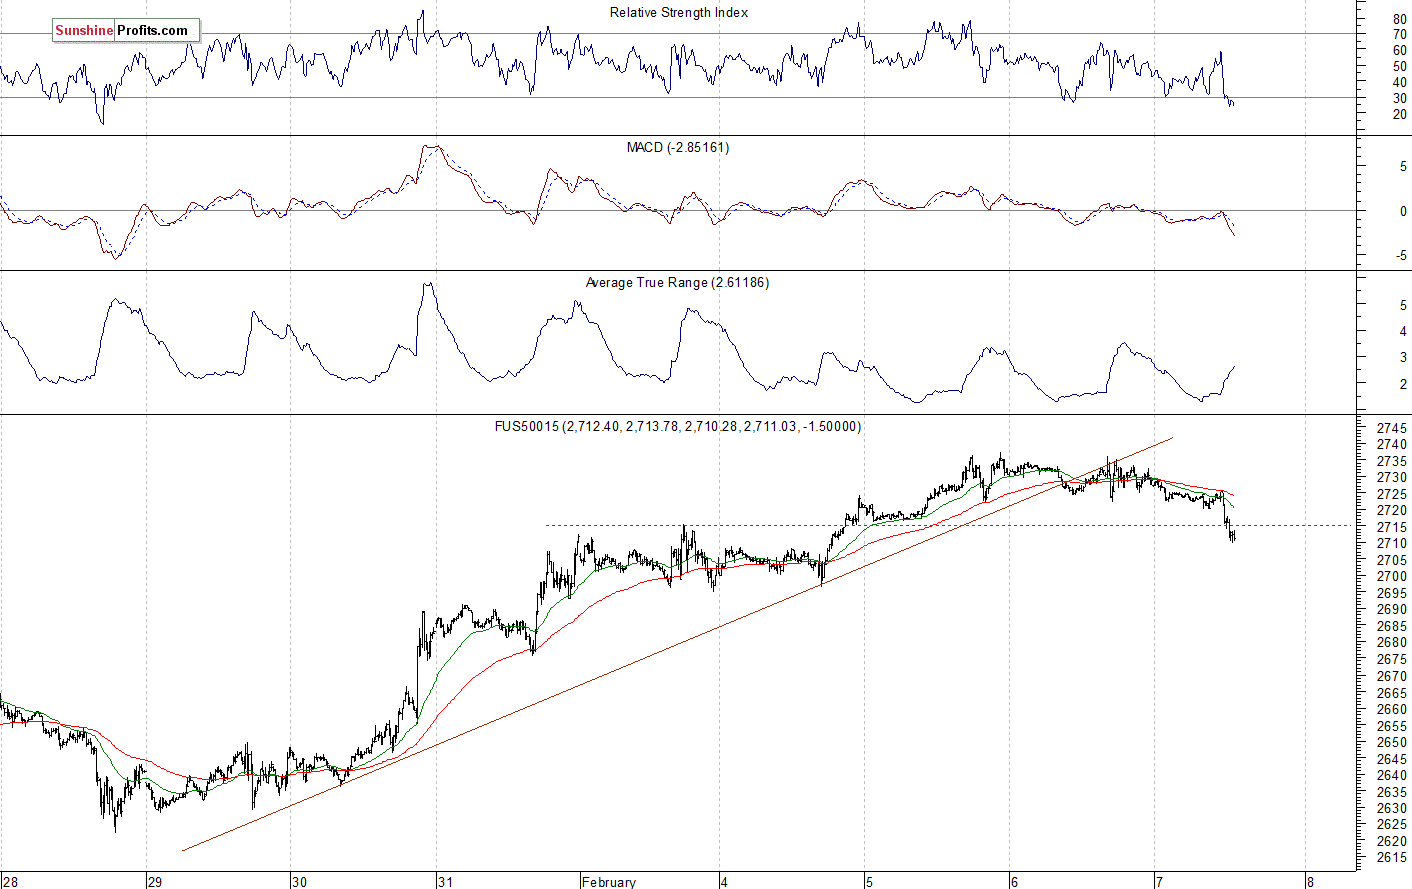Click the date label 5 on time axis
The image size is (1412, 889).
point(870,882)
